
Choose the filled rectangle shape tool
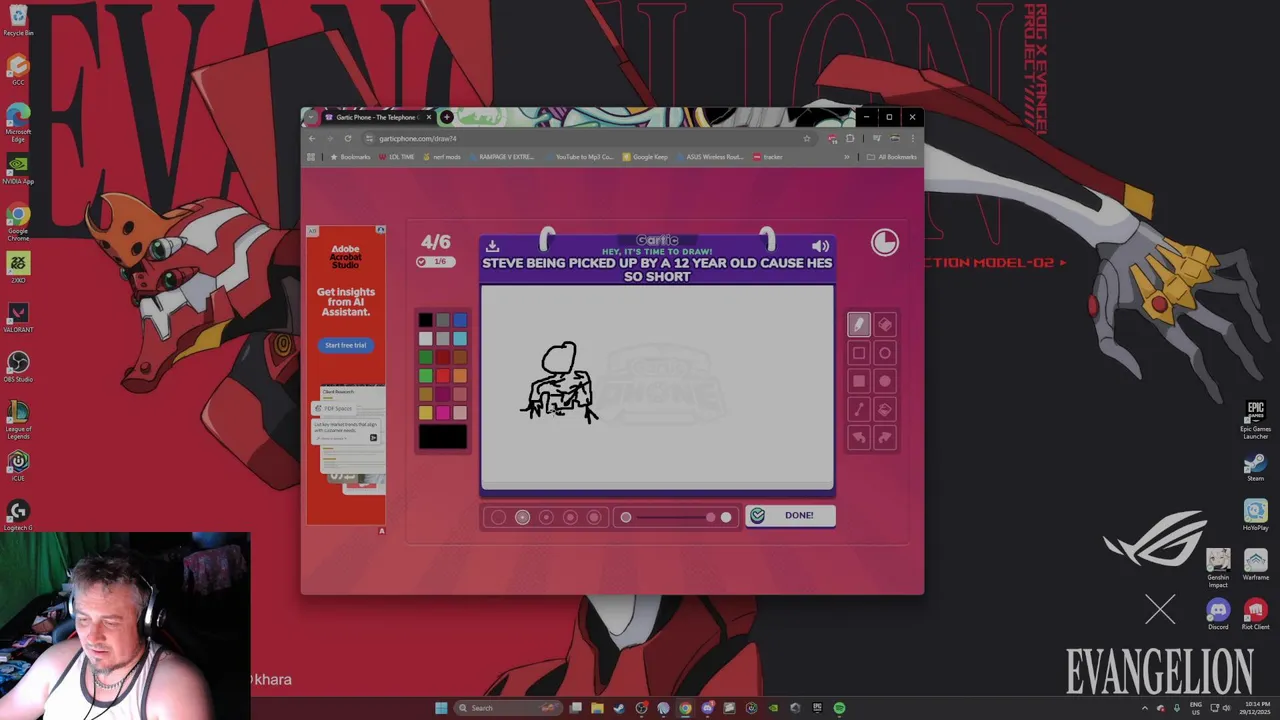click(858, 381)
